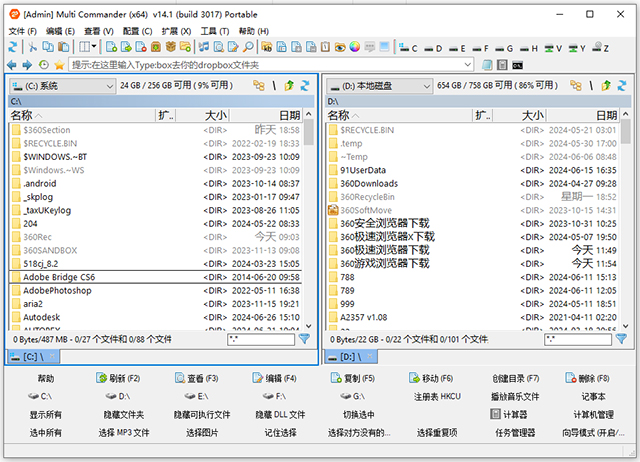Viewport: 640px width, 462px height.
Task: Select the AdobePhotoshop folder
Action: coord(155,291)
